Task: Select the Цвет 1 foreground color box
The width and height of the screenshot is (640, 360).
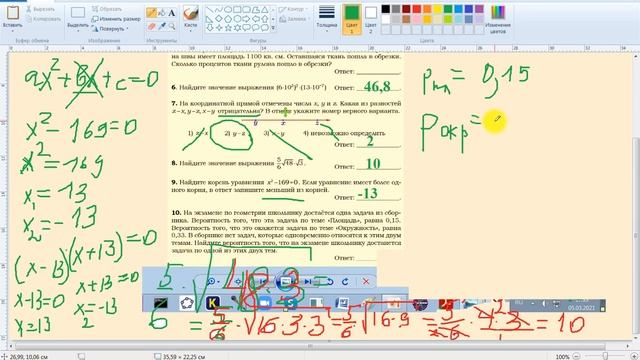Action: coord(352,19)
